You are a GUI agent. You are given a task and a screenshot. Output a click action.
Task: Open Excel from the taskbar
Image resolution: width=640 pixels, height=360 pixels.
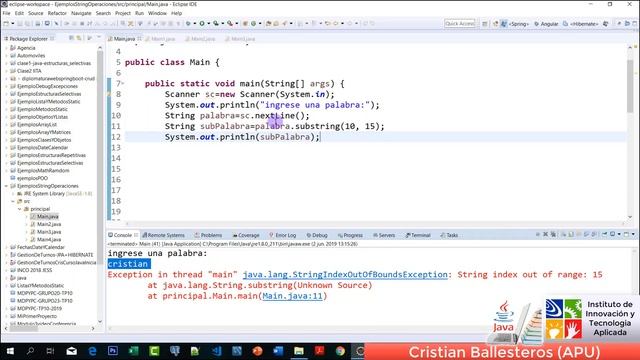tap(133, 351)
